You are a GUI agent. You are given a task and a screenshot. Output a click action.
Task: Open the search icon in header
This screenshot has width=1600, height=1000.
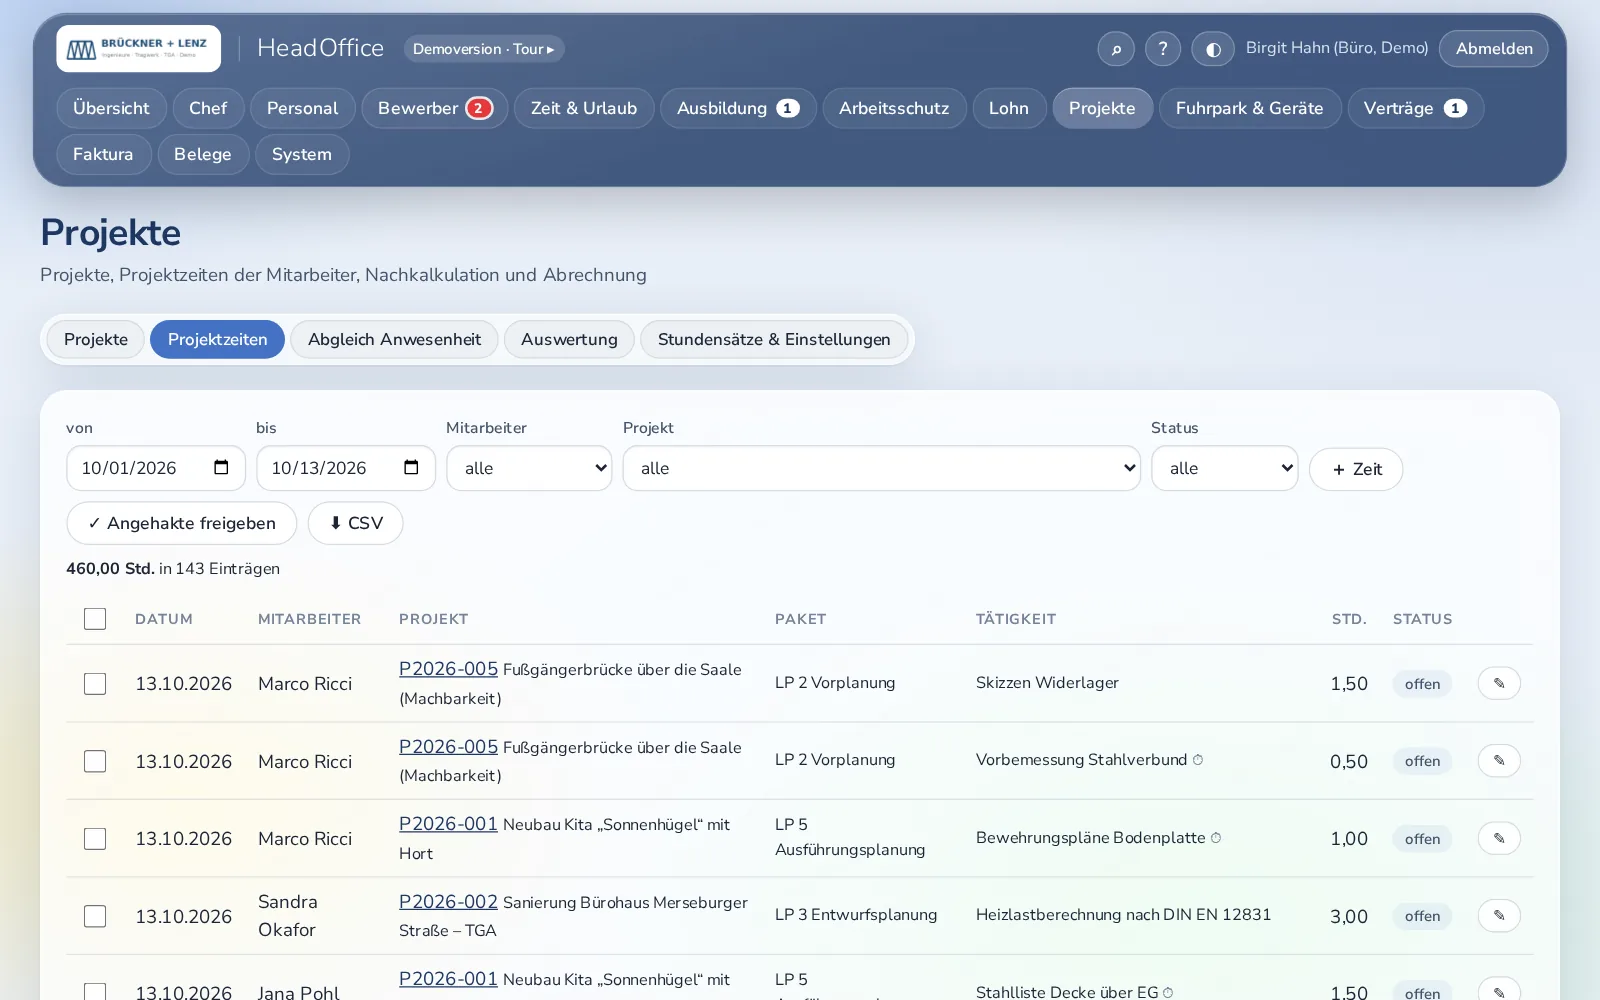point(1116,49)
